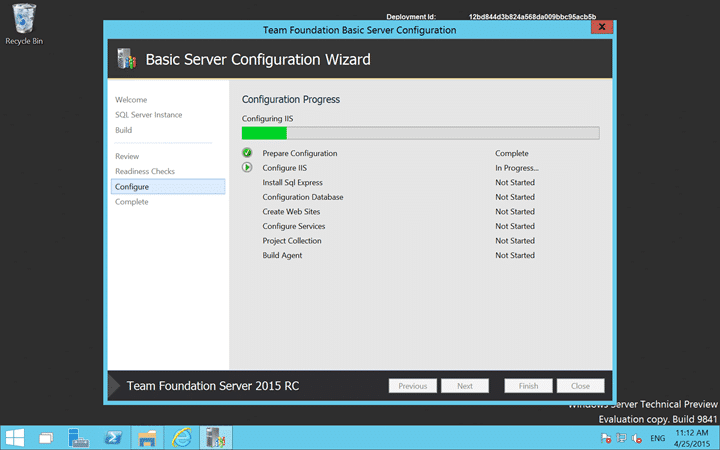Close the Team Foundation configuration window
The height and width of the screenshot is (450, 720).
pos(602,27)
